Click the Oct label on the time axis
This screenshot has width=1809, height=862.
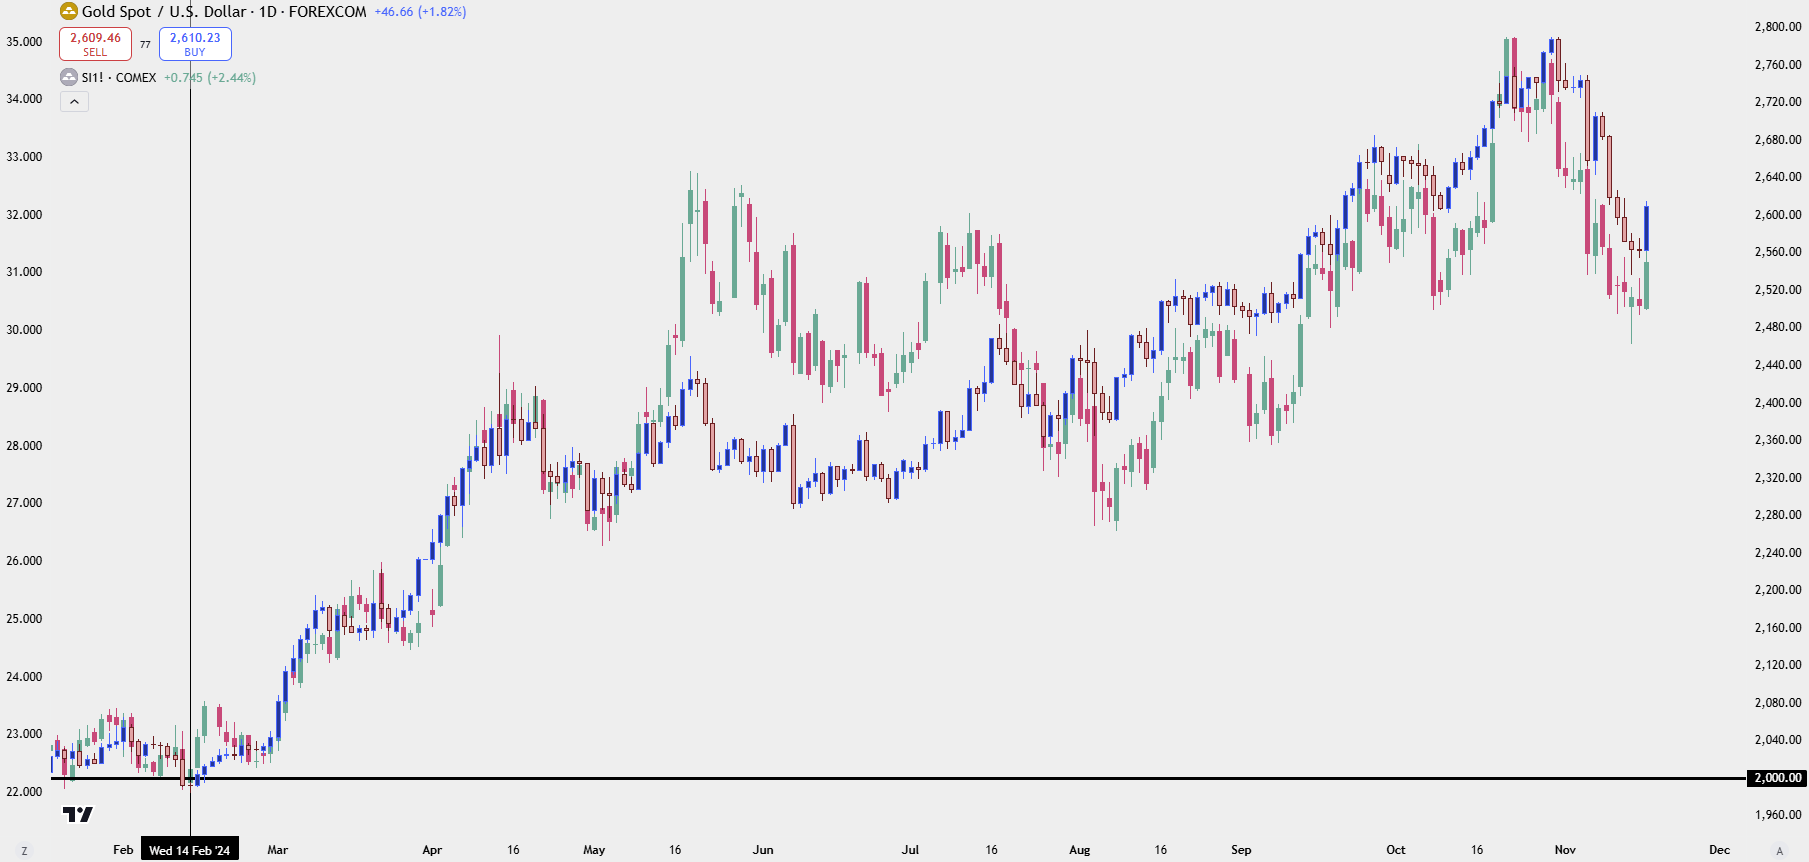pyautogui.click(x=1396, y=850)
